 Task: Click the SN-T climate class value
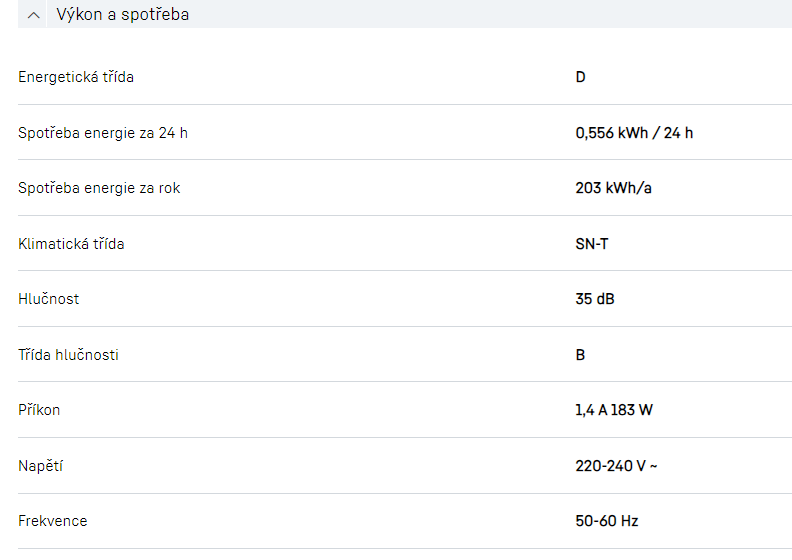coord(592,244)
